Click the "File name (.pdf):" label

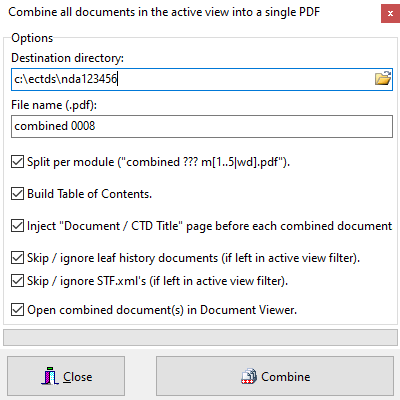54,105
